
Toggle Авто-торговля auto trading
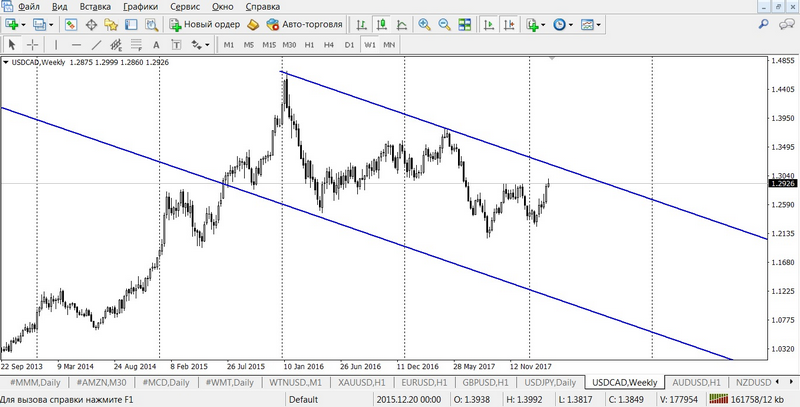point(305,23)
